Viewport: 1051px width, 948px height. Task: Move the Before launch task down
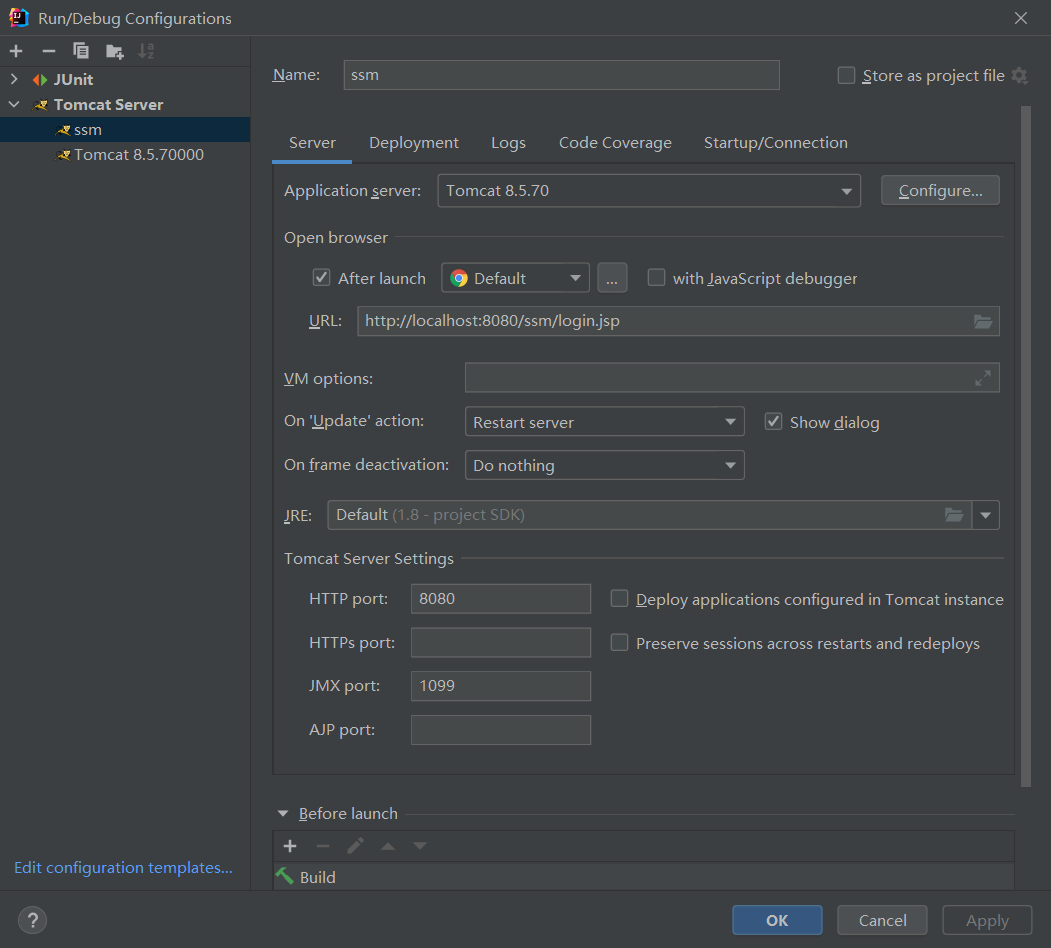(420, 846)
